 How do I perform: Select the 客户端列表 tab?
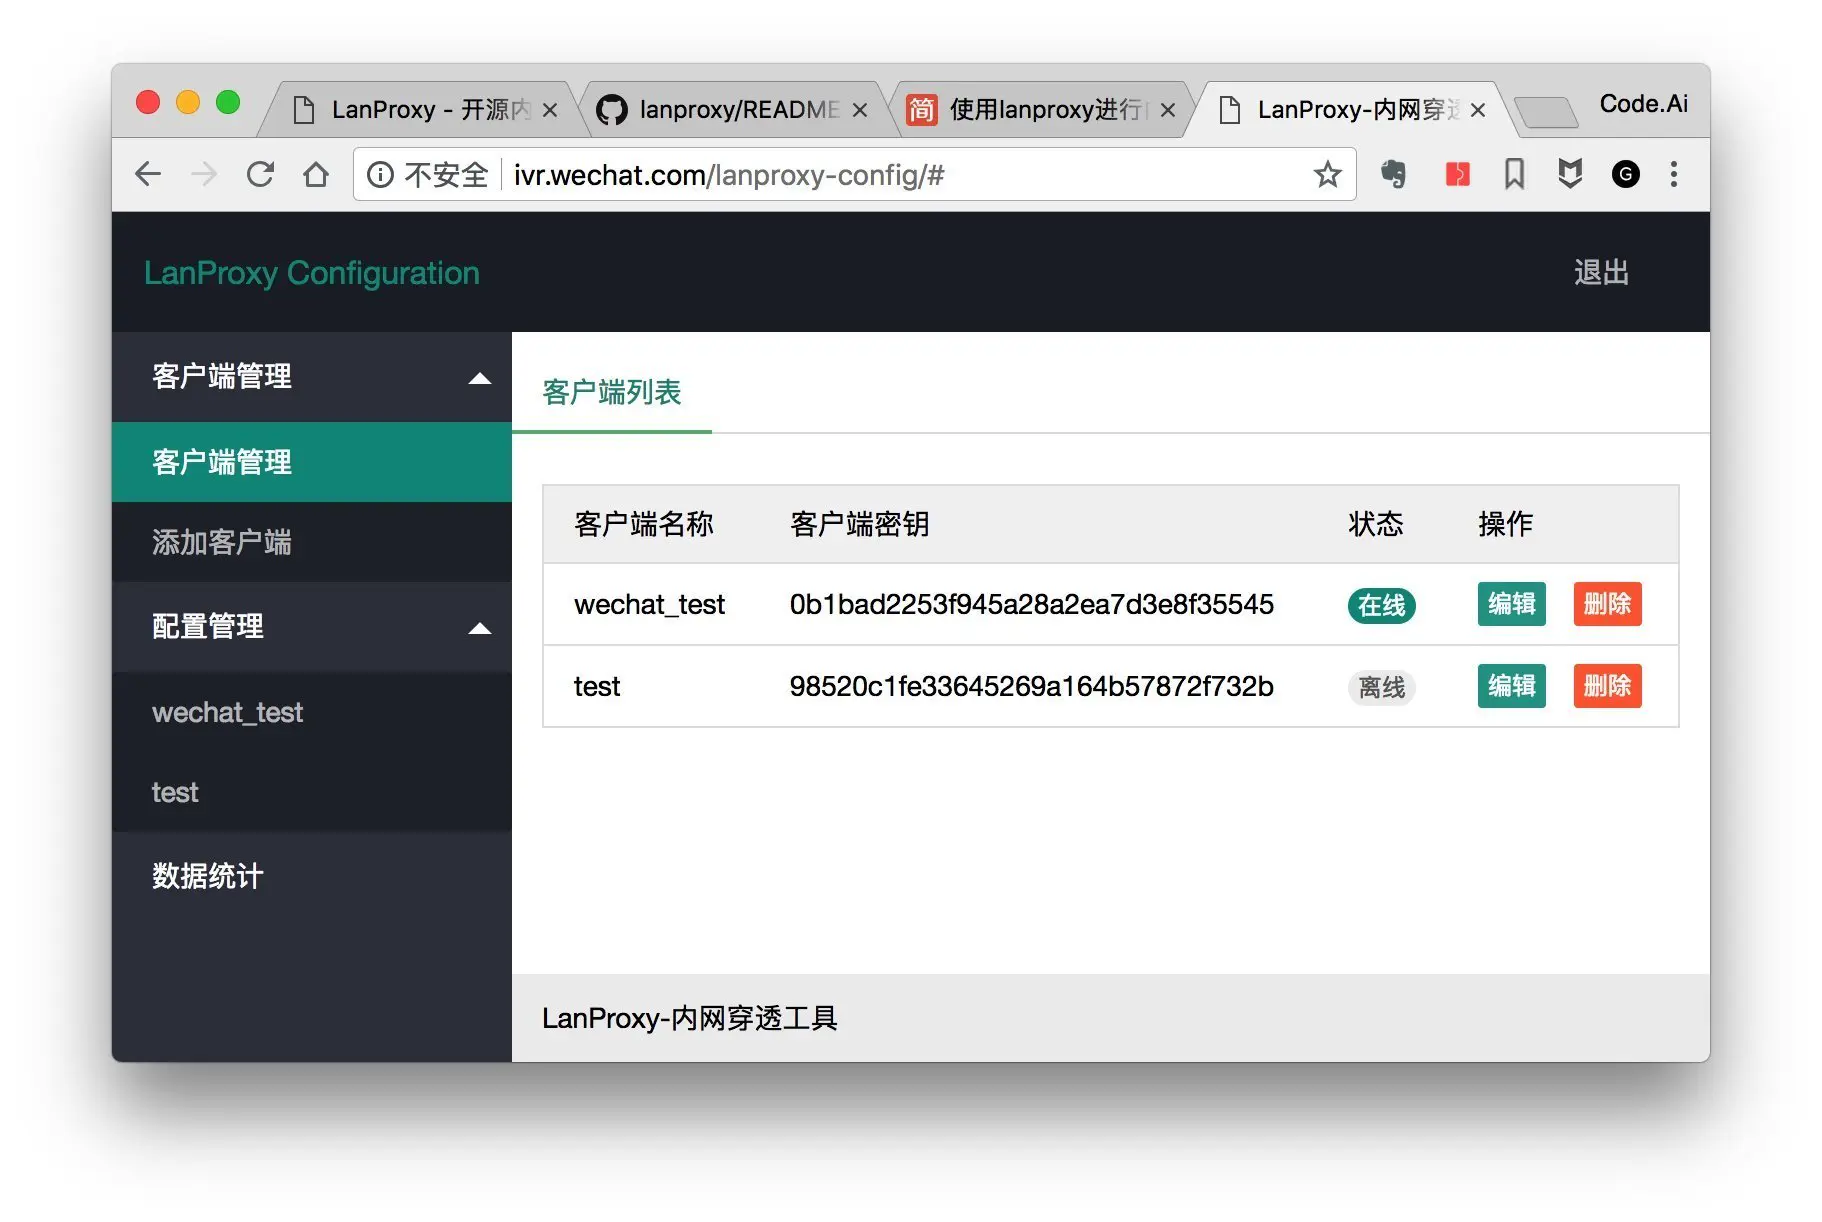click(610, 393)
